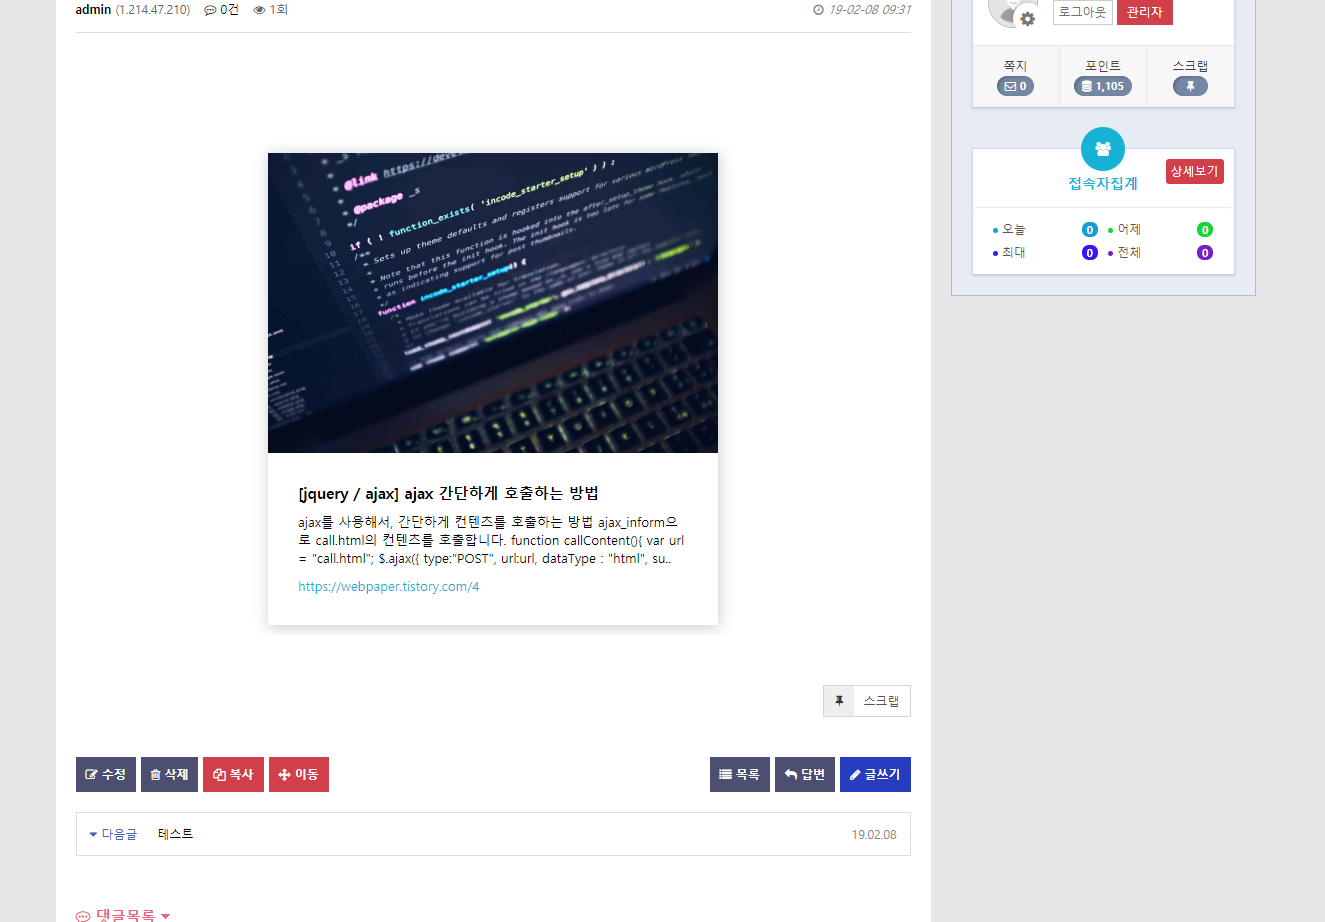1325x922 pixels.
Task: Click the 19-02-08 09:31 post timestamp
Action: pos(870,10)
